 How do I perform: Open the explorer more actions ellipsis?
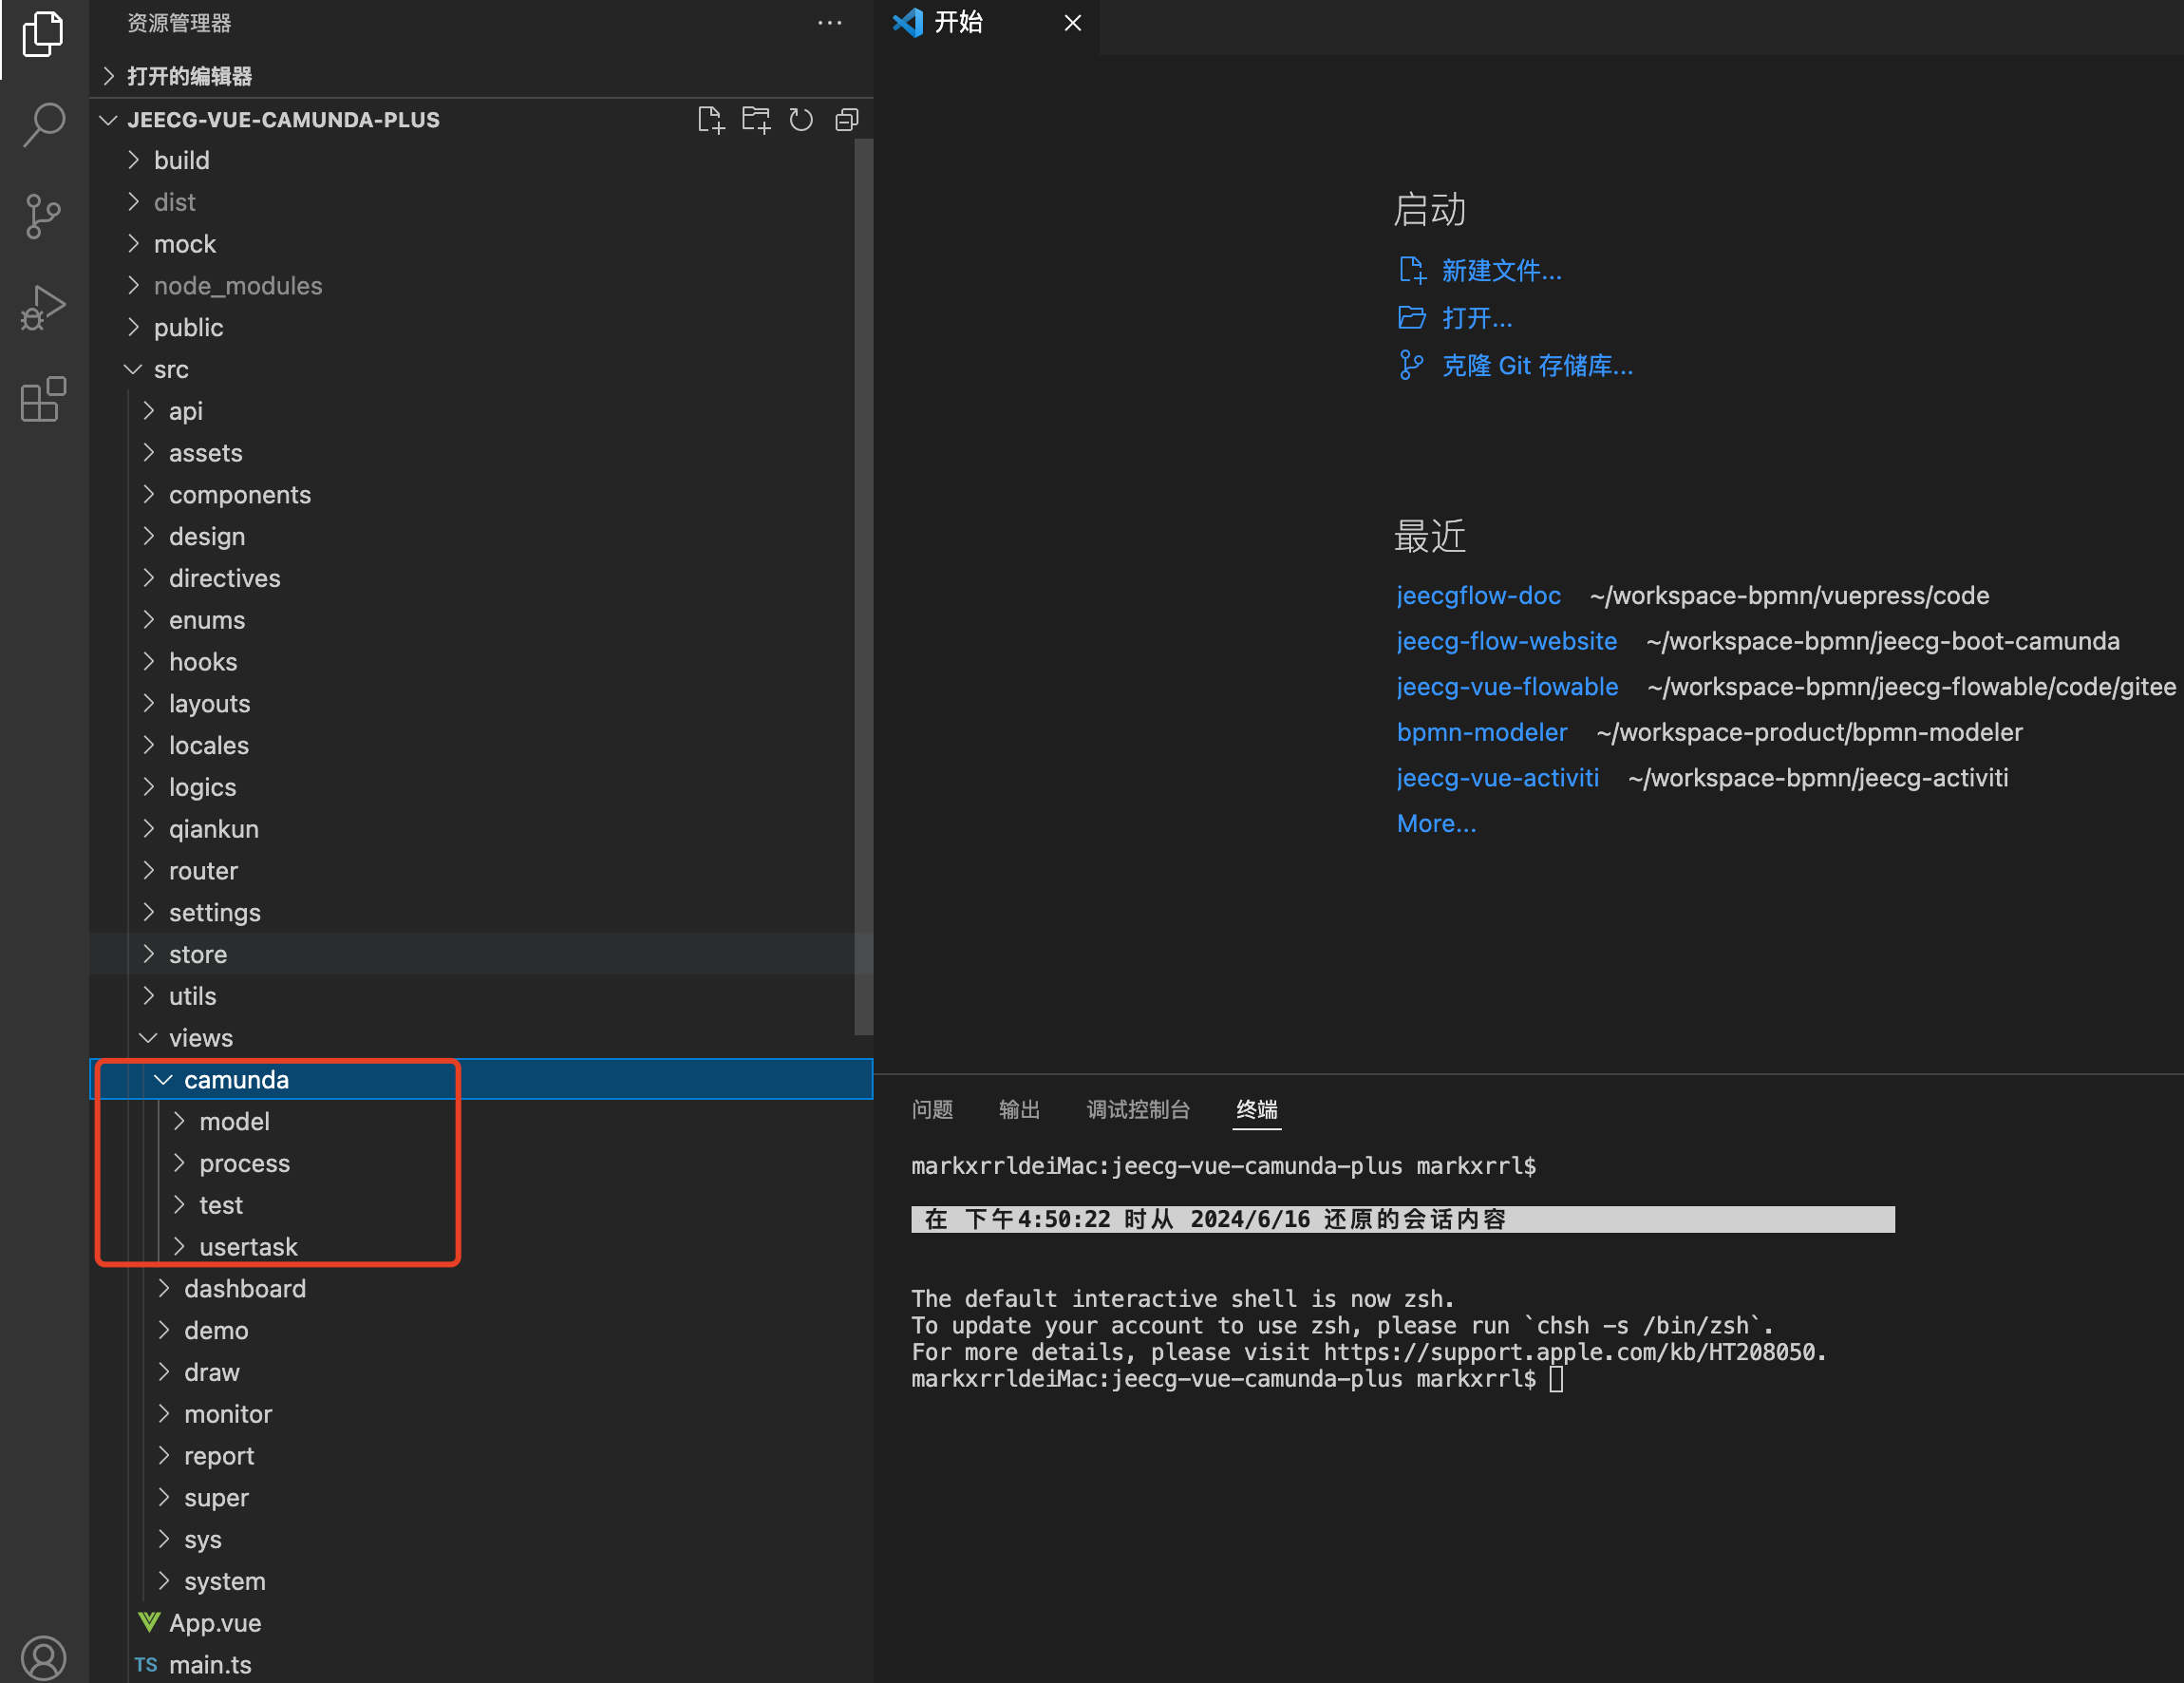(829, 23)
